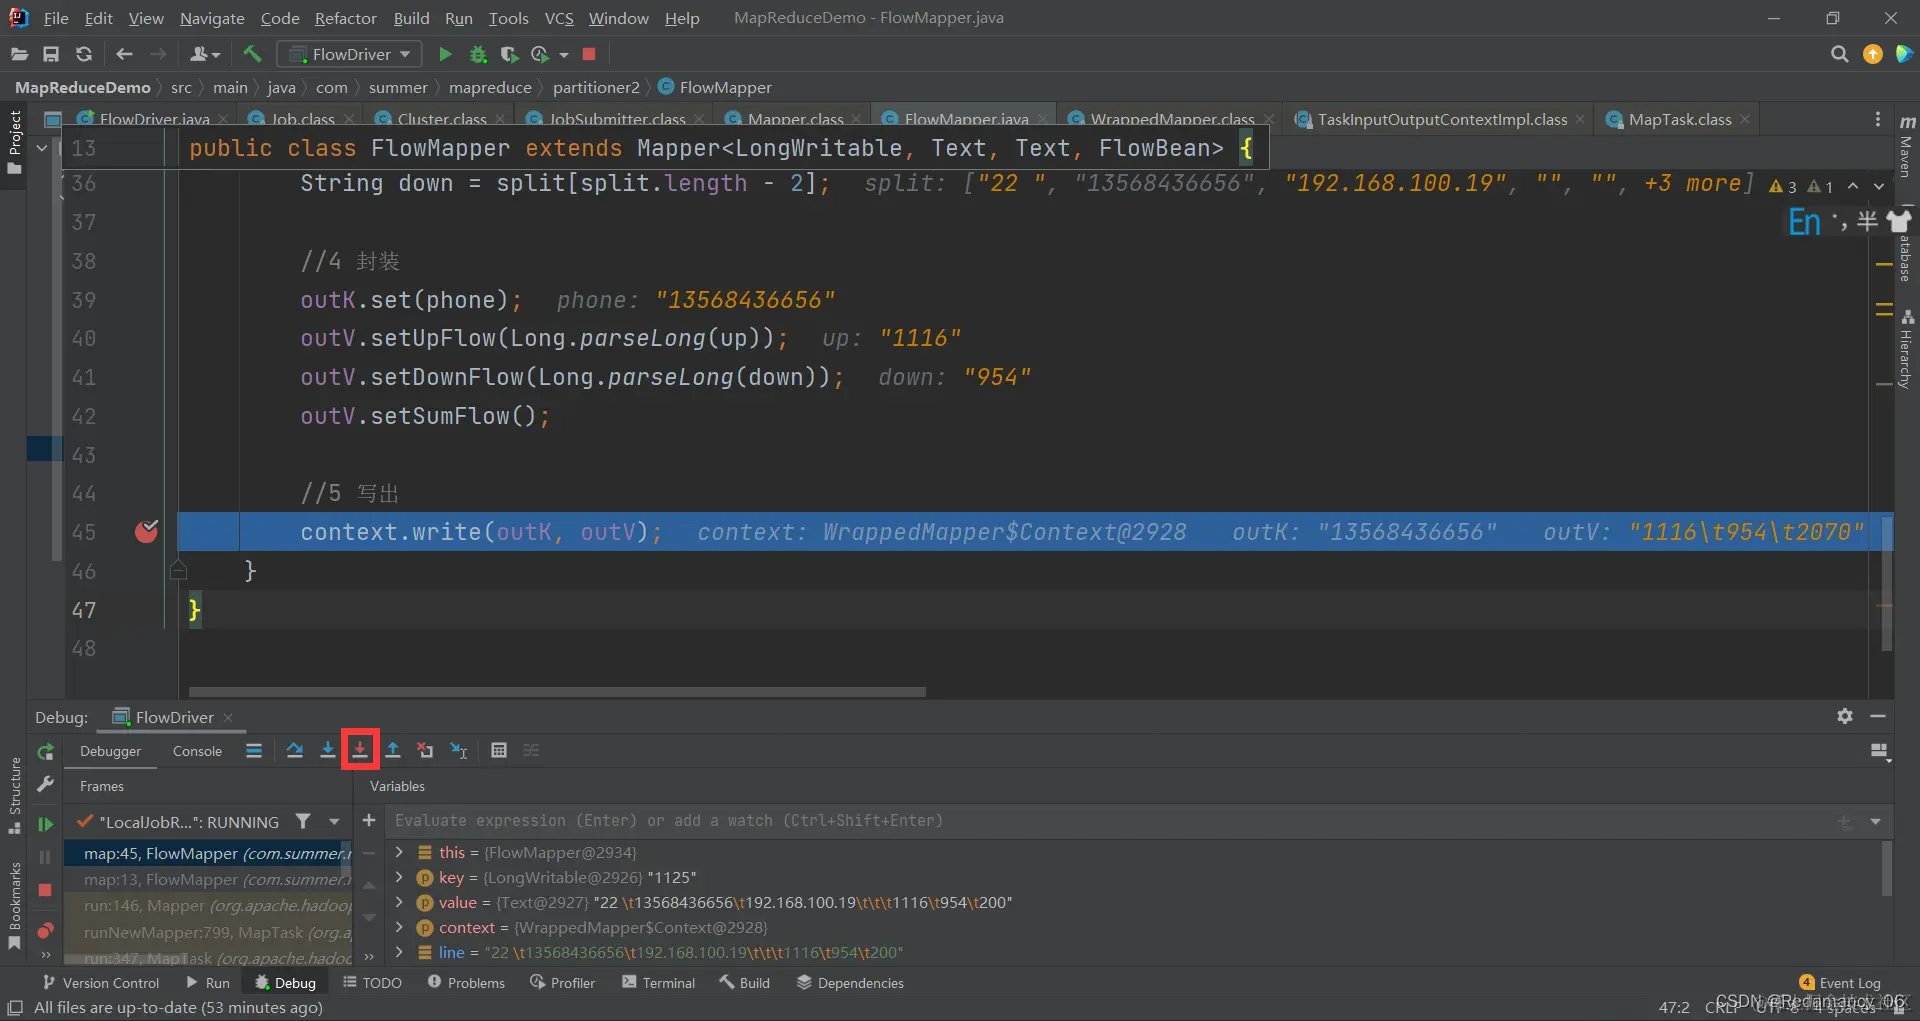
Task: Show execution point in the debug toolbar
Action: pyautogui.click(x=254, y=750)
